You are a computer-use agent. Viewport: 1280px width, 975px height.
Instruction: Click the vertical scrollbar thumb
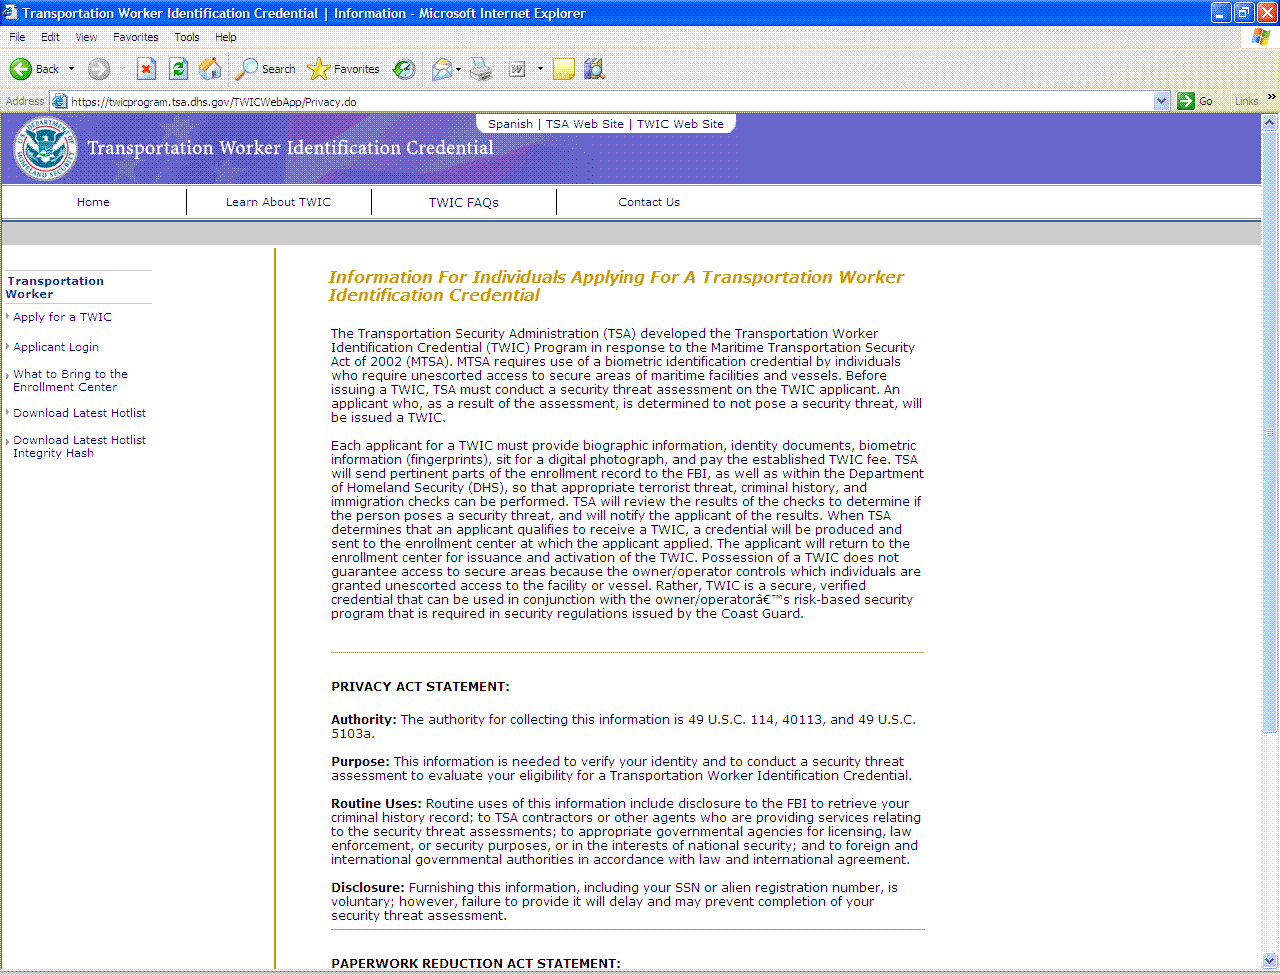pyautogui.click(x=1270, y=430)
